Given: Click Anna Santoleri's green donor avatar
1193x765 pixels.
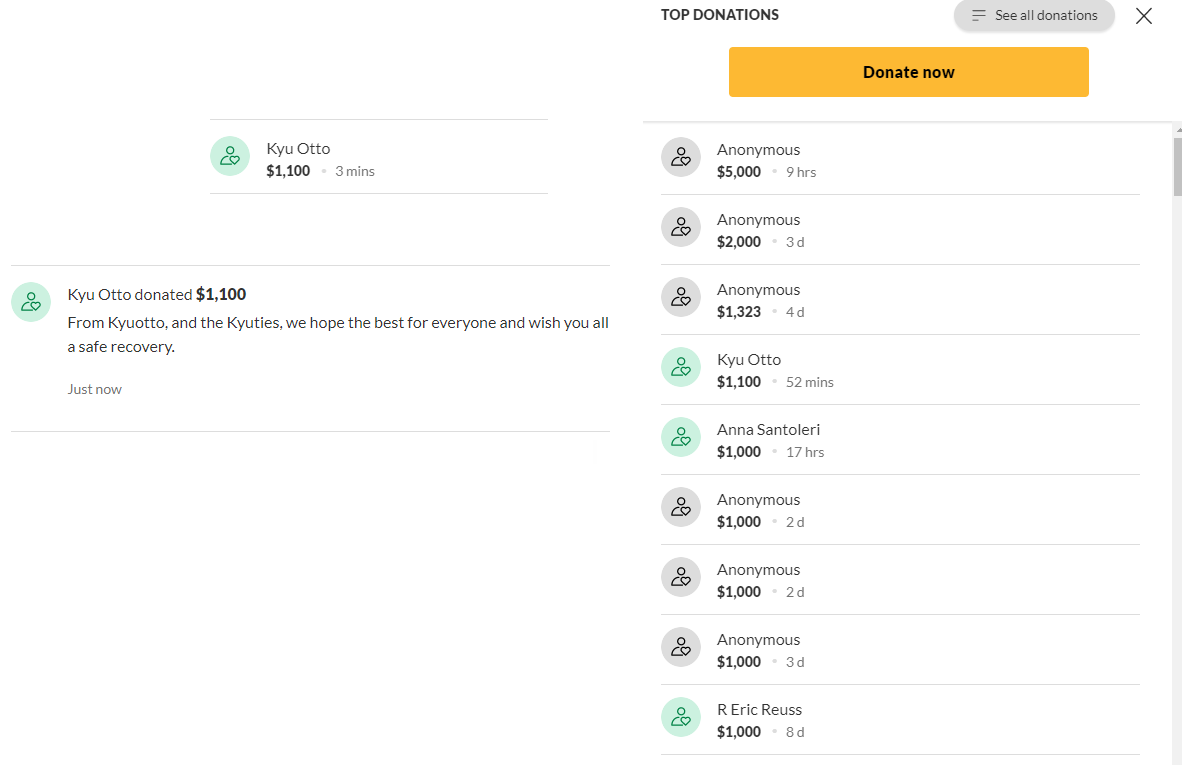Looking at the screenshot, I should tap(680, 438).
